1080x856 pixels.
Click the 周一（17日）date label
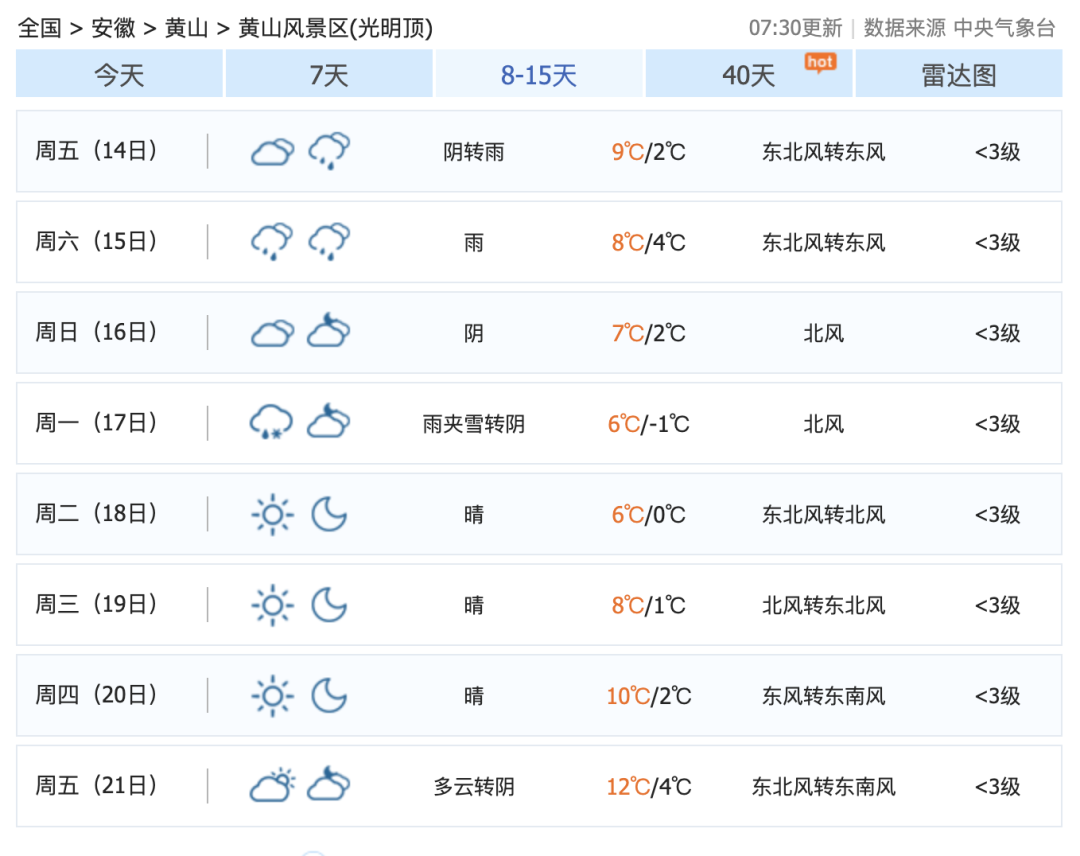97,423
